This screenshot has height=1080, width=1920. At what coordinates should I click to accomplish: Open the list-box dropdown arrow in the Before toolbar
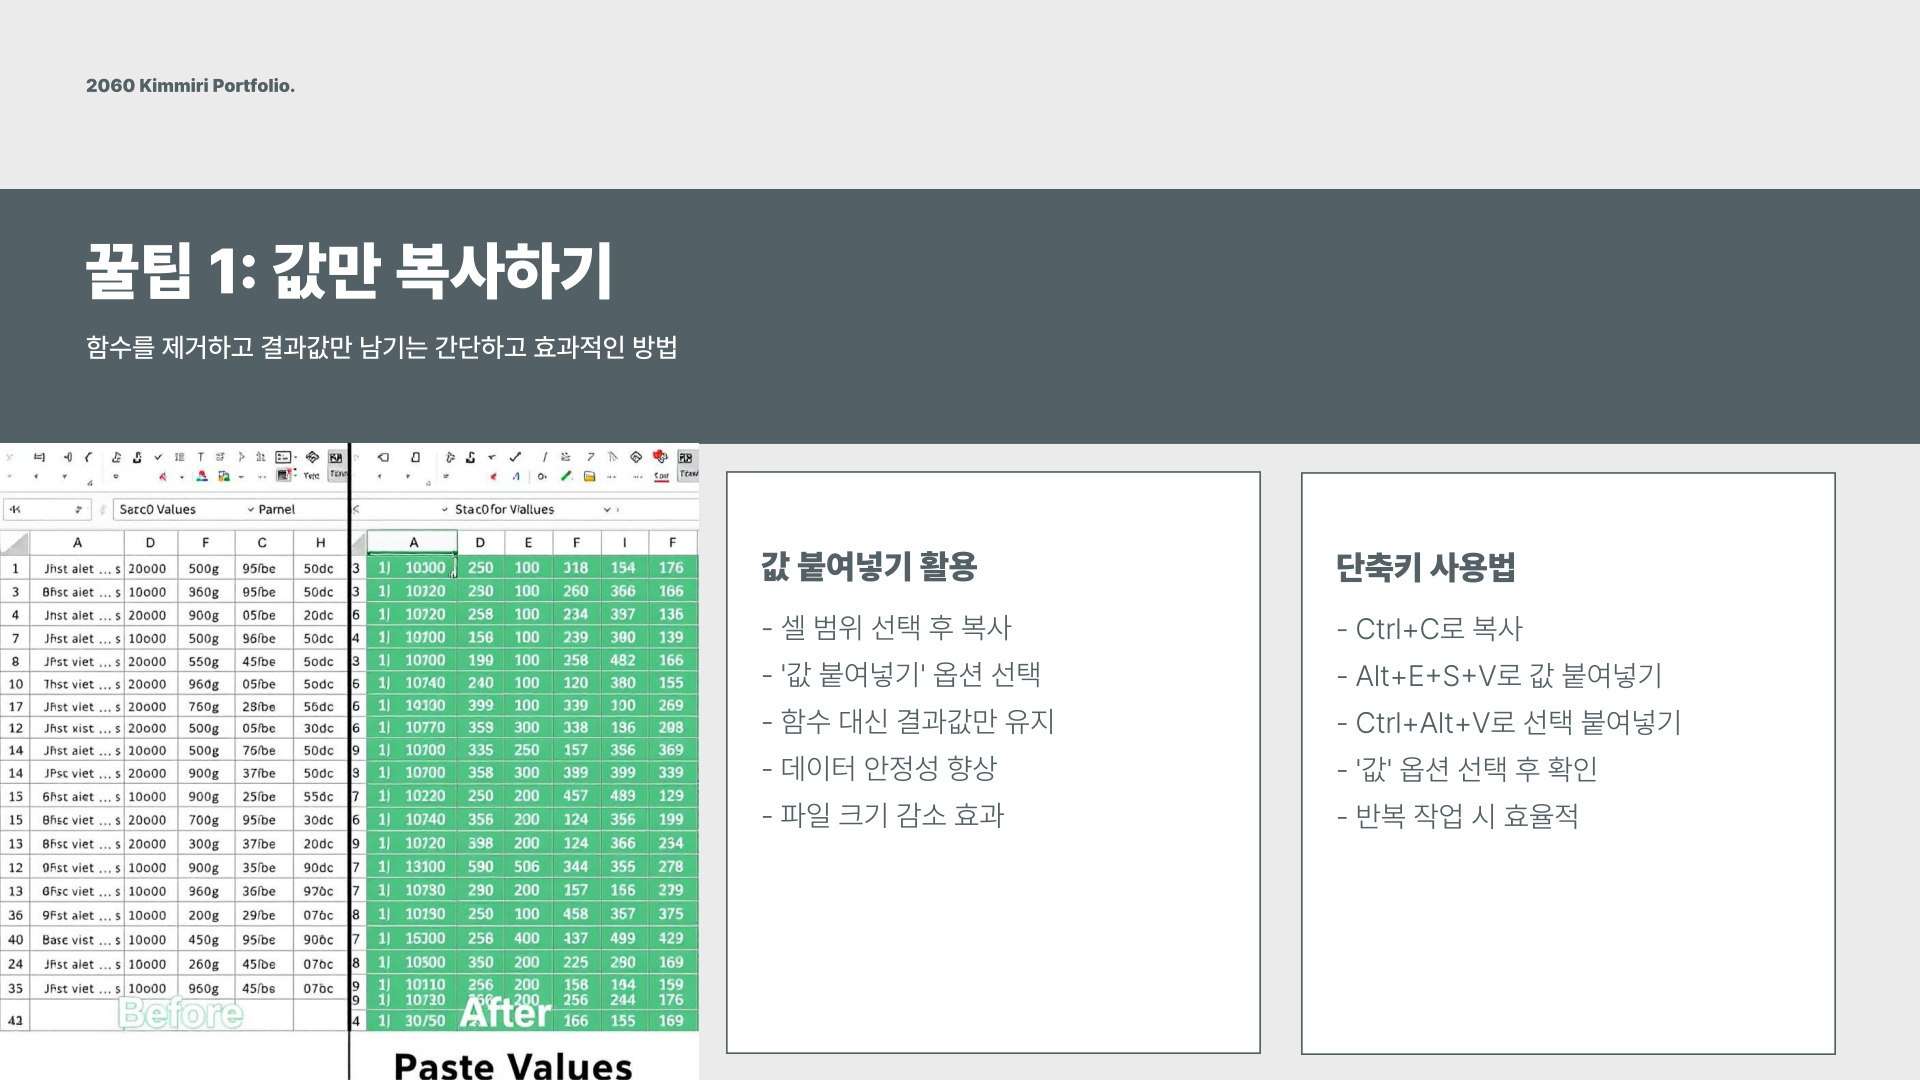click(x=296, y=457)
